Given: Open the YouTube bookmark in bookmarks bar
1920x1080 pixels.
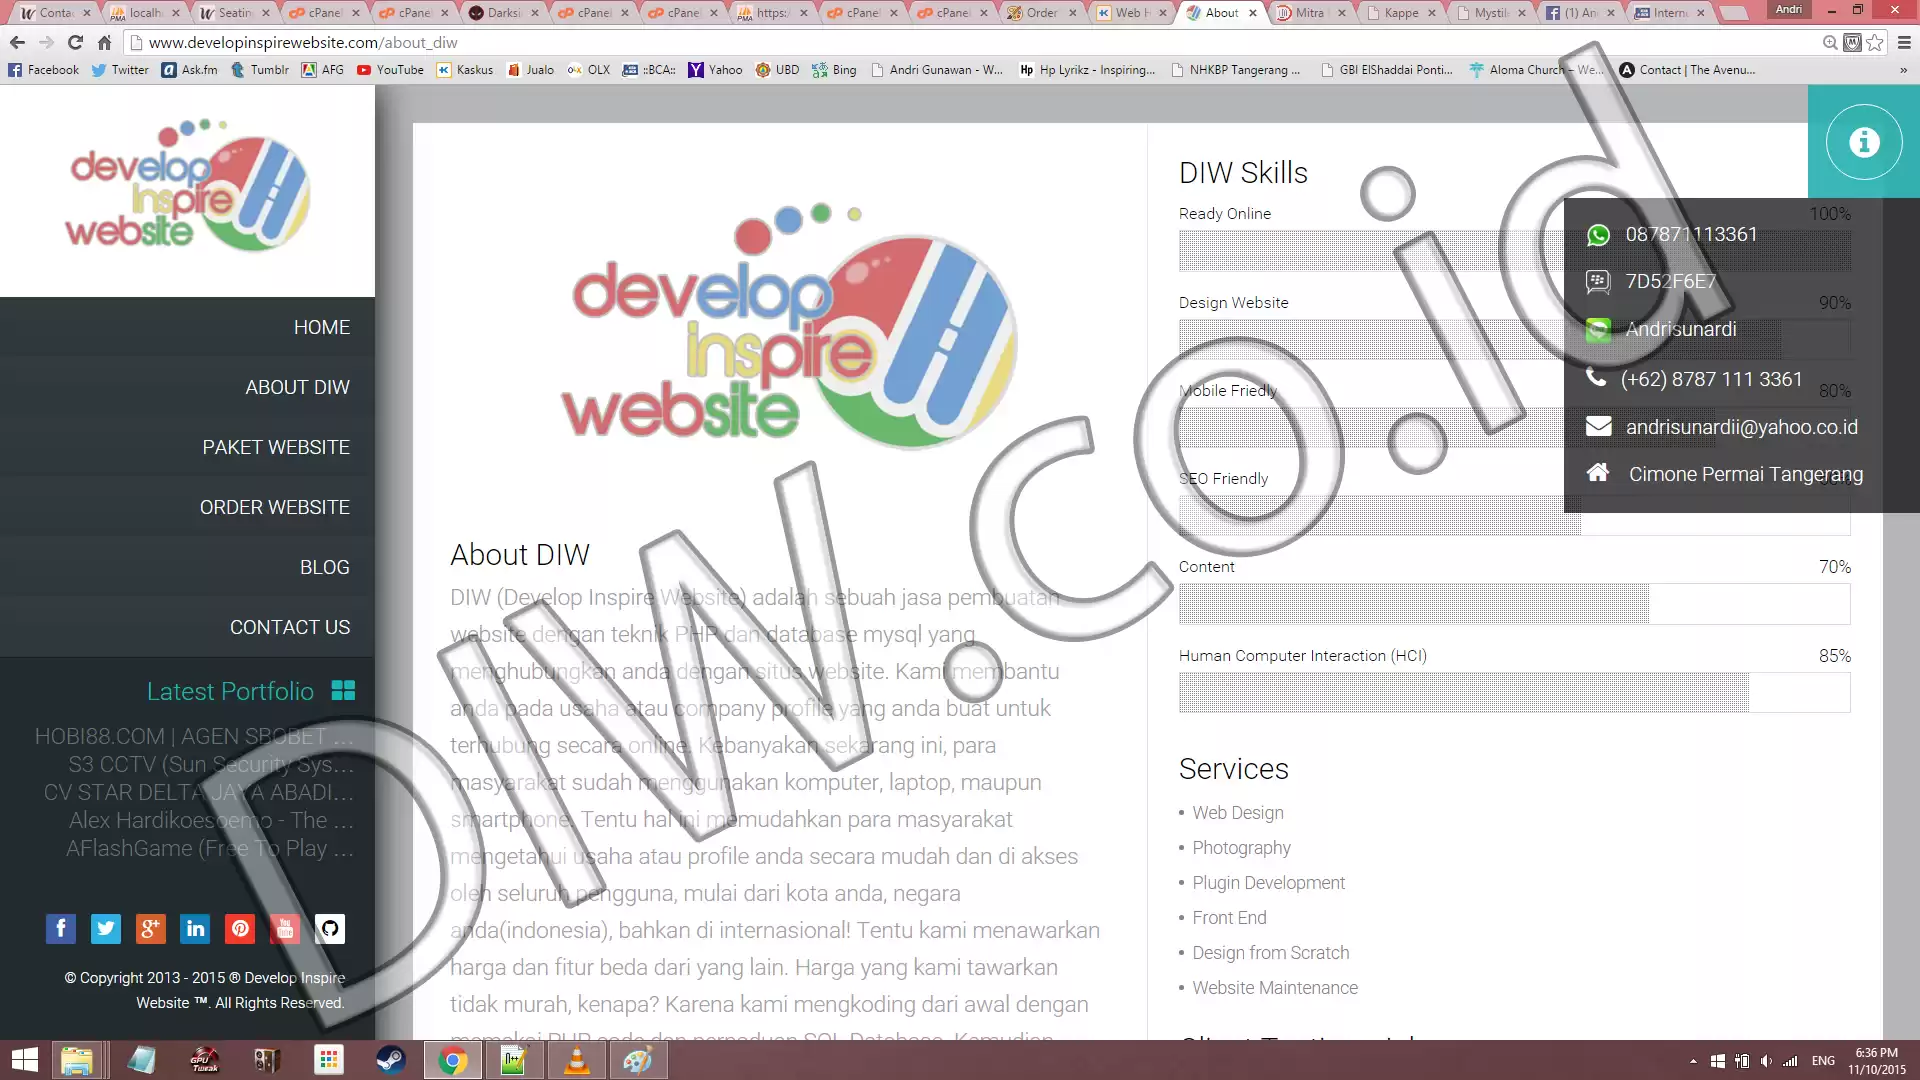Looking at the screenshot, I should (390, 70).
